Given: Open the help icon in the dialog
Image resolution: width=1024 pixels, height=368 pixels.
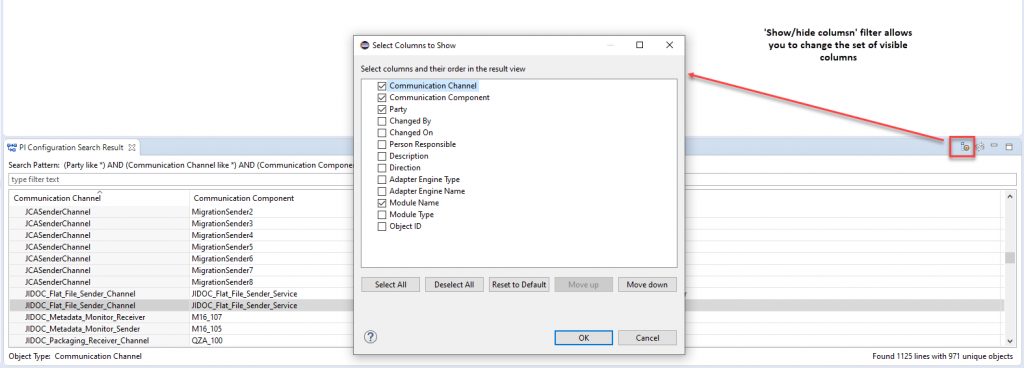Looking at the screenshot, I should pyautogui.click(x=370, y=337).
